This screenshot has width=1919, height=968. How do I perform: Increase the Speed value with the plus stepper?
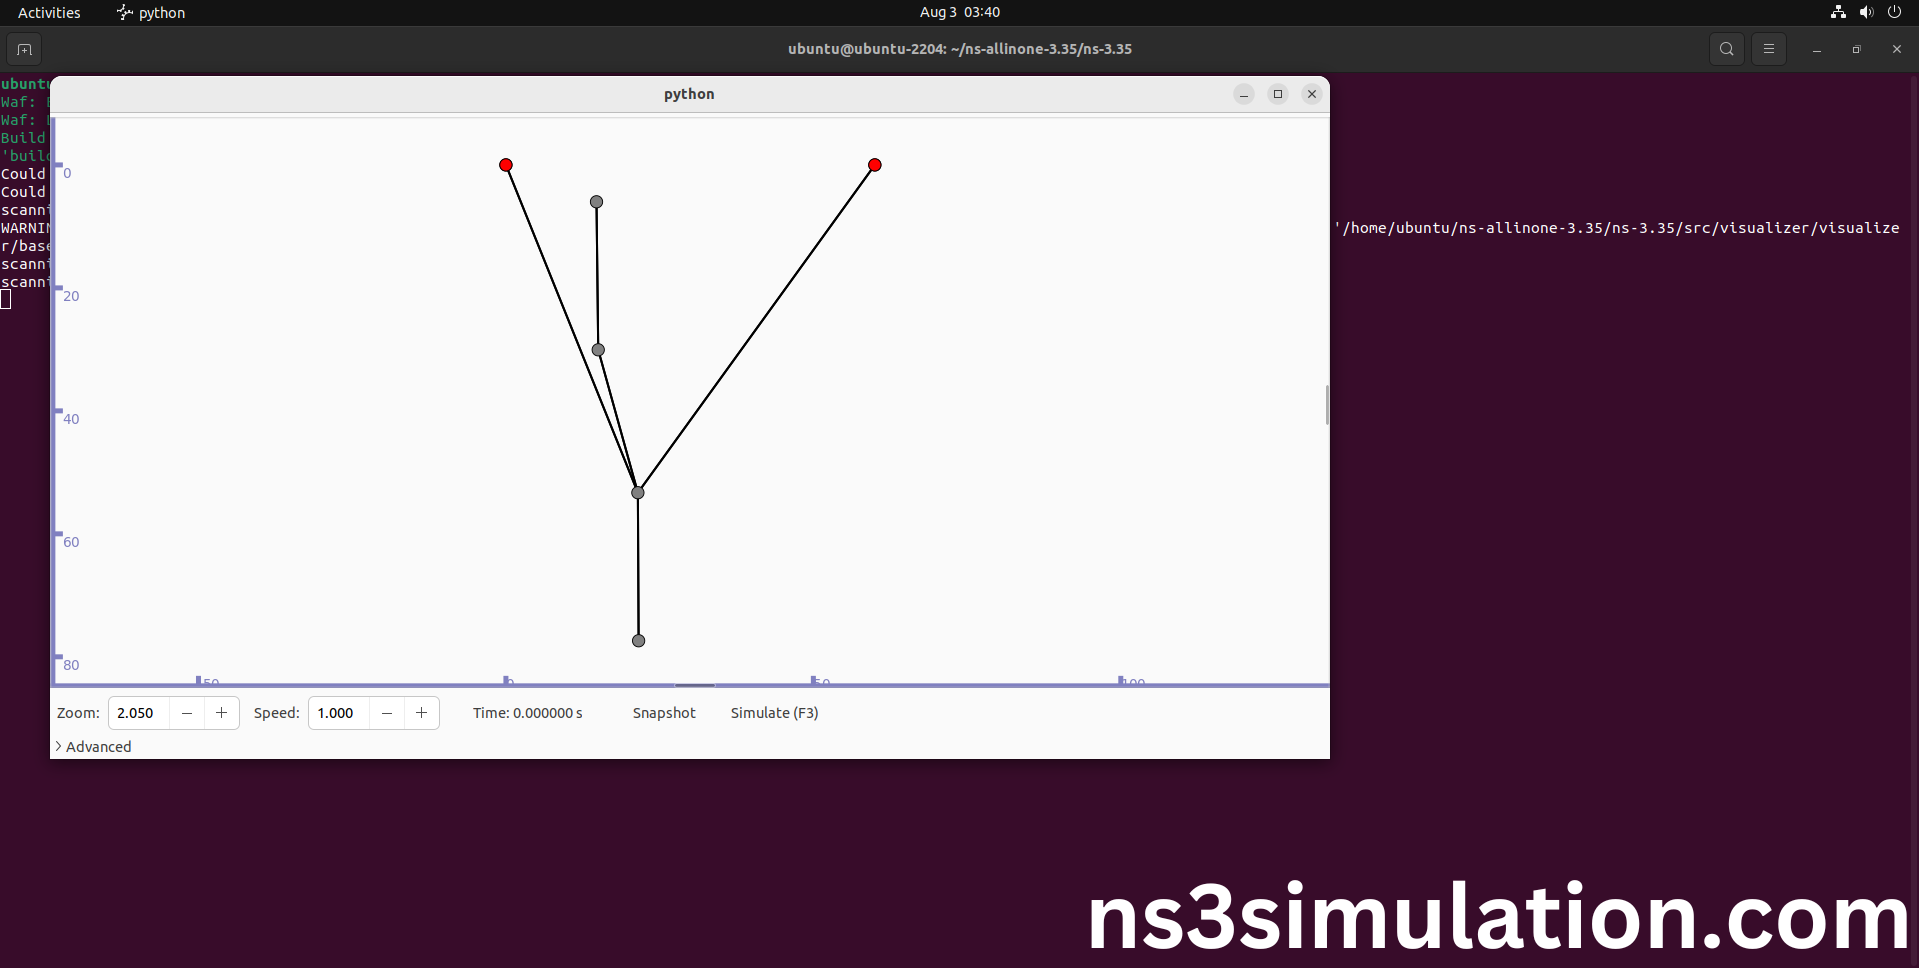click(x=420, y=713)
